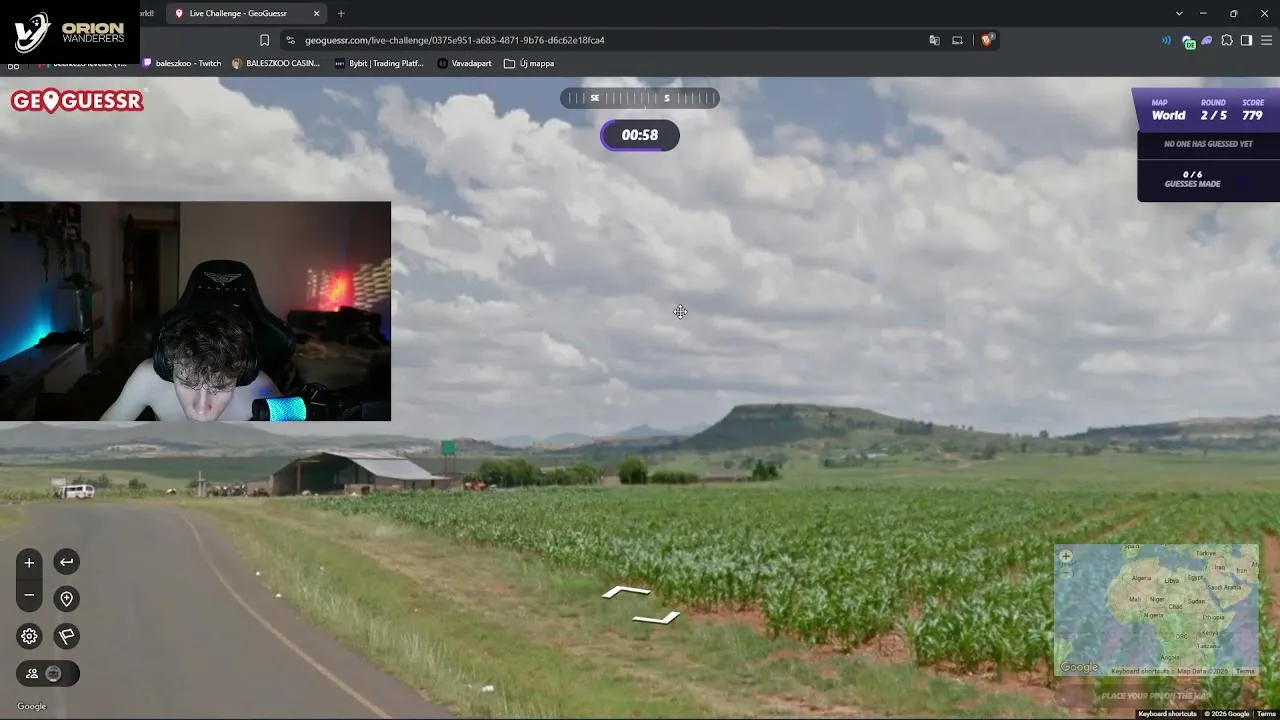The height and width of the screenshot is (720, 1280).
Task: Click the round 2 / 5 indicator
Action: [x=1213, y=110]
